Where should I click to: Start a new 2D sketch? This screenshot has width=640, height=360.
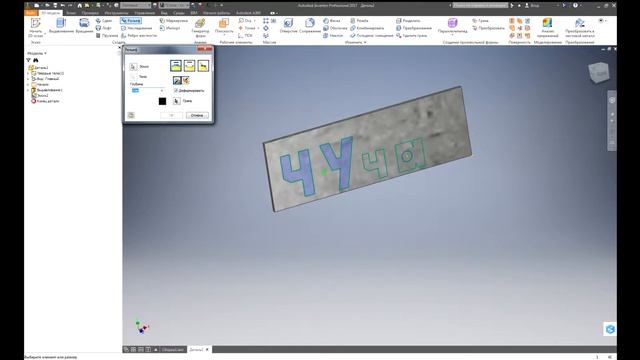tap(36, 27)
